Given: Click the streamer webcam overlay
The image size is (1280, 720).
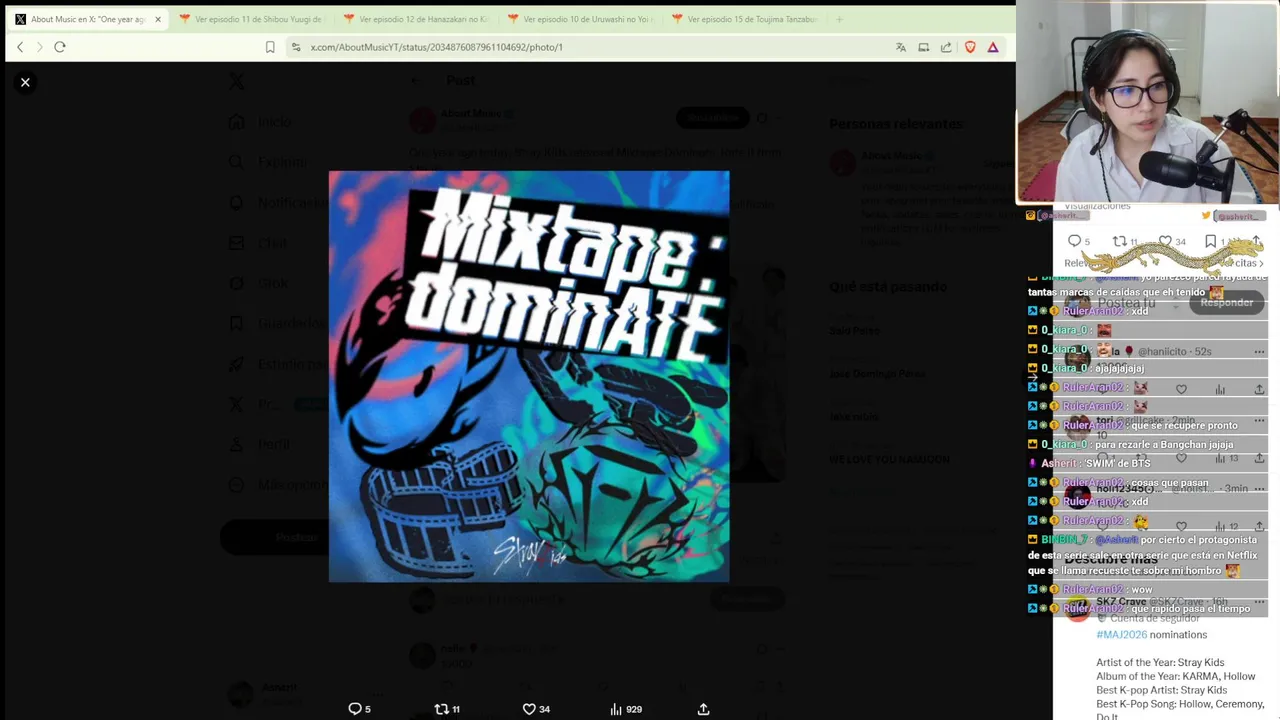Looking at the screenshot, I should click(1148, 102).
